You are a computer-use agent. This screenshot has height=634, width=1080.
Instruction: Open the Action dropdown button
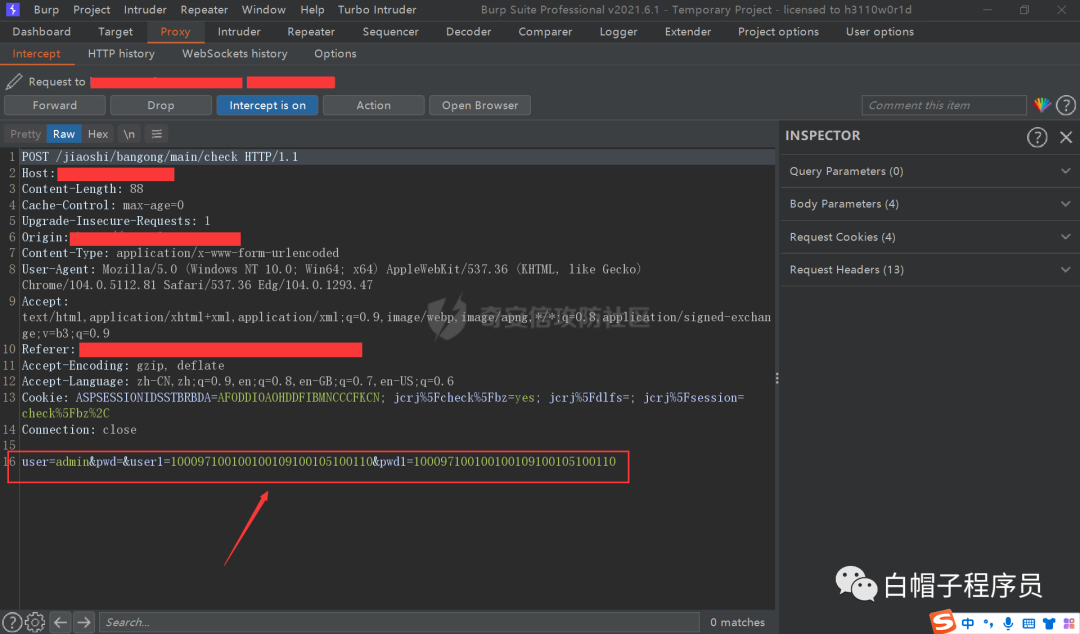point(373,105)
